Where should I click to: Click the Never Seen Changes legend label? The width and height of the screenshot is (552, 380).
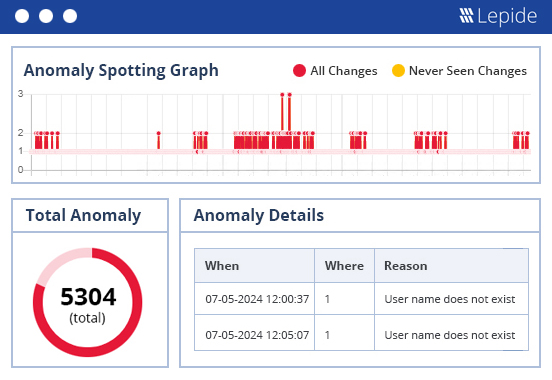(468, 71)
